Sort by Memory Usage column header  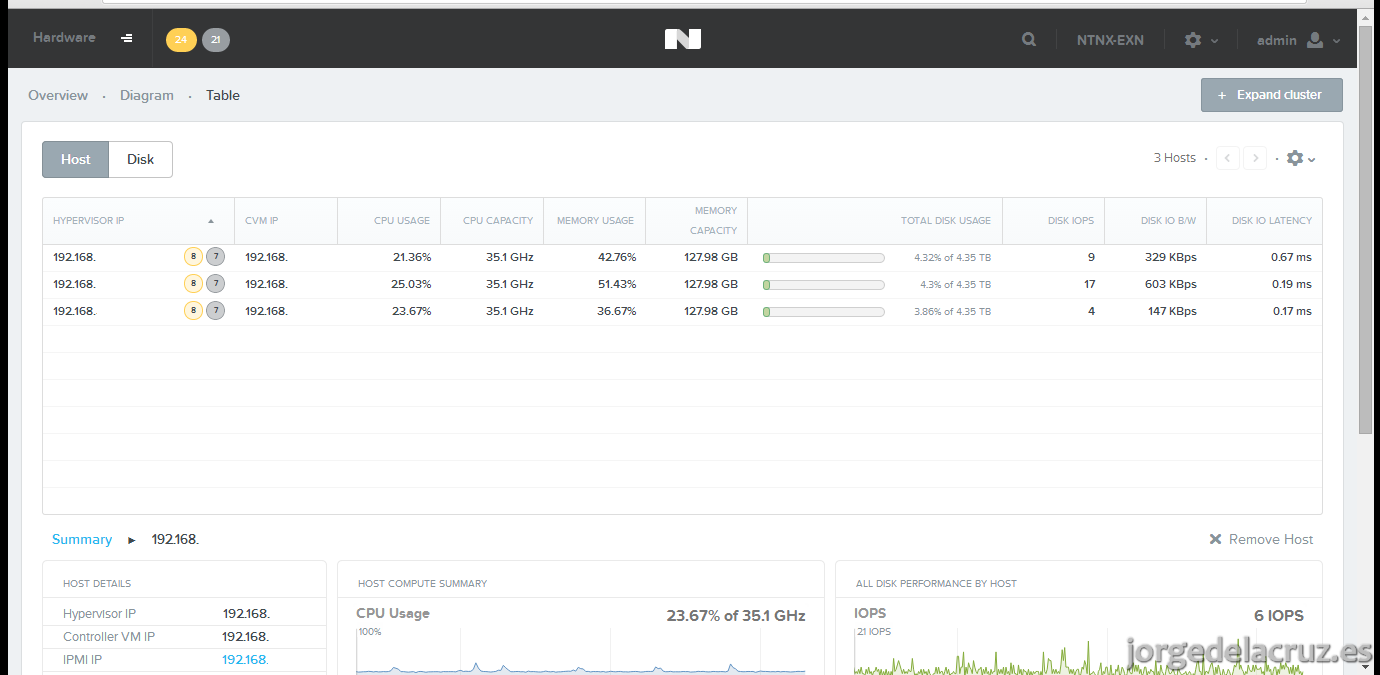pos(595,220)
